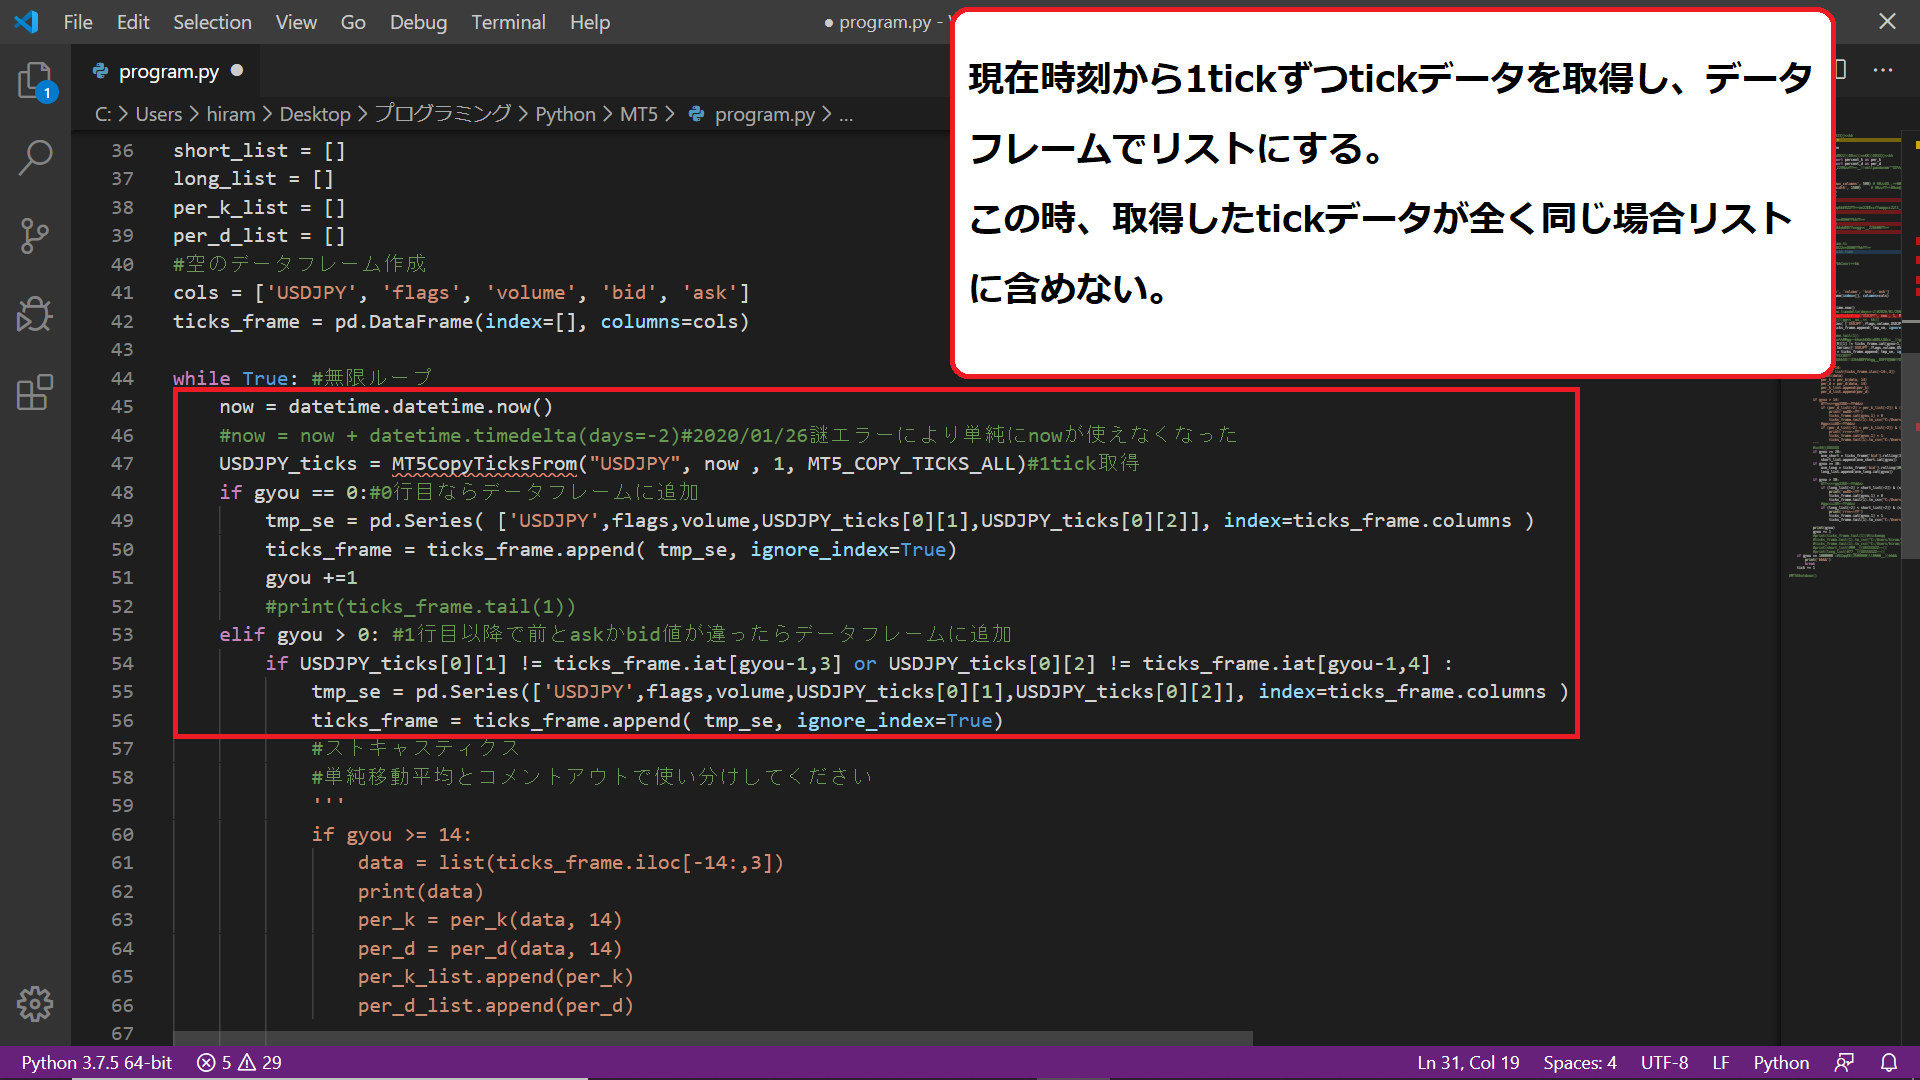Select encoding via UTF-8 indicator
The height and width of the screenshot is (1080, 1920).
point(1664,1062)
